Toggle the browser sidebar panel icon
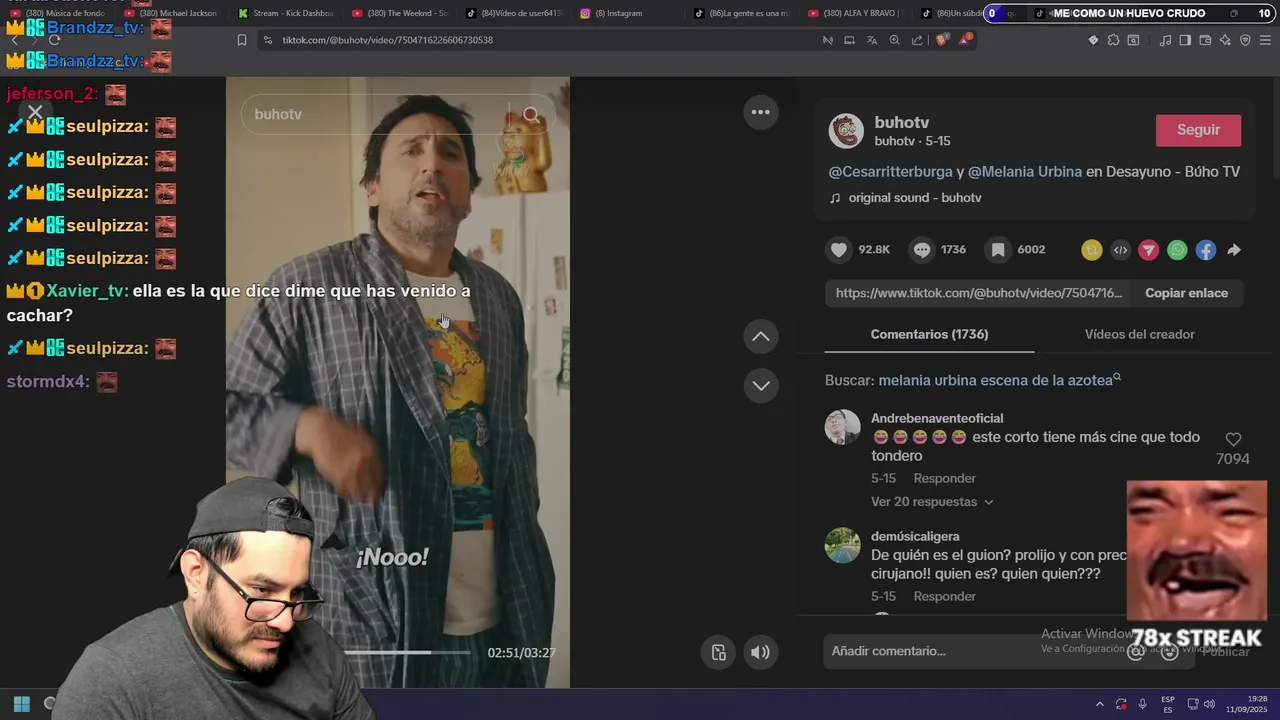This screenshot has width=1280, height=720. [1185, 40]
